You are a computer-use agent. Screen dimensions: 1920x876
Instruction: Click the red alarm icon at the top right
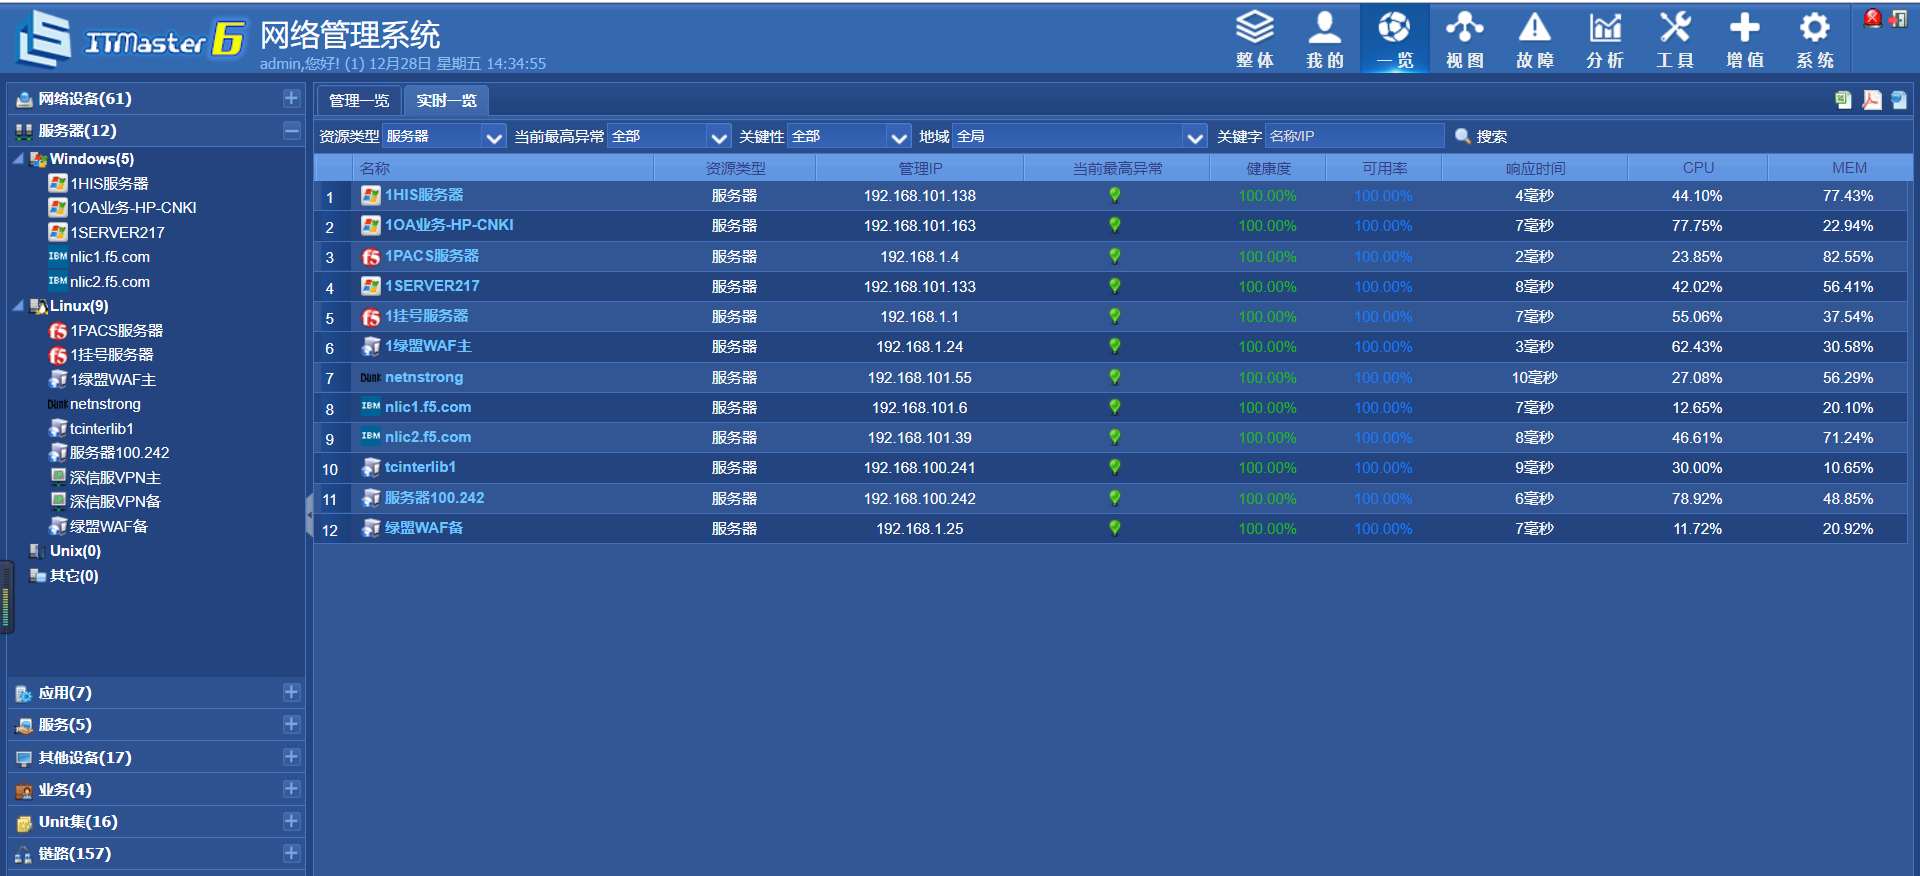click(x=1873, y=18)
